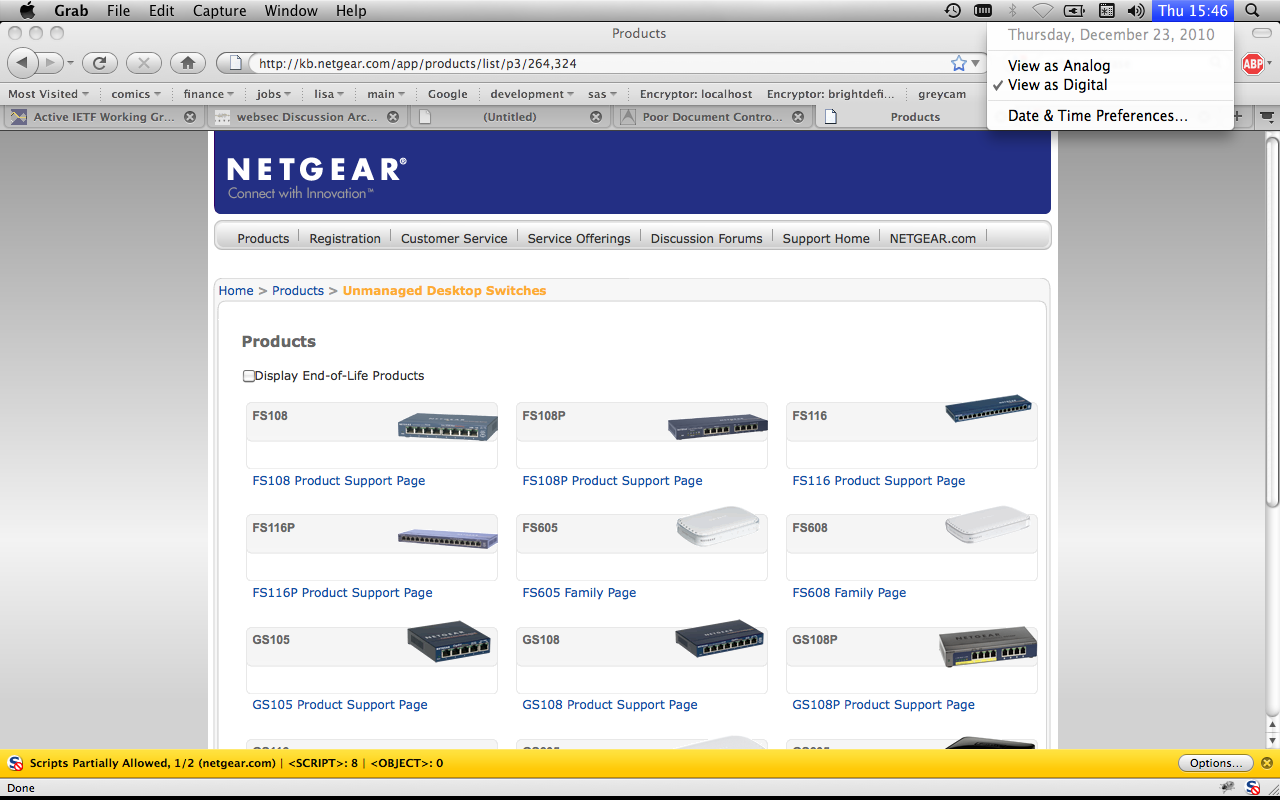The width and height of the screenshot is (1280, 800).
Task: Close the websec Discussion Archive tab
Action: click(x=393, y=117)
